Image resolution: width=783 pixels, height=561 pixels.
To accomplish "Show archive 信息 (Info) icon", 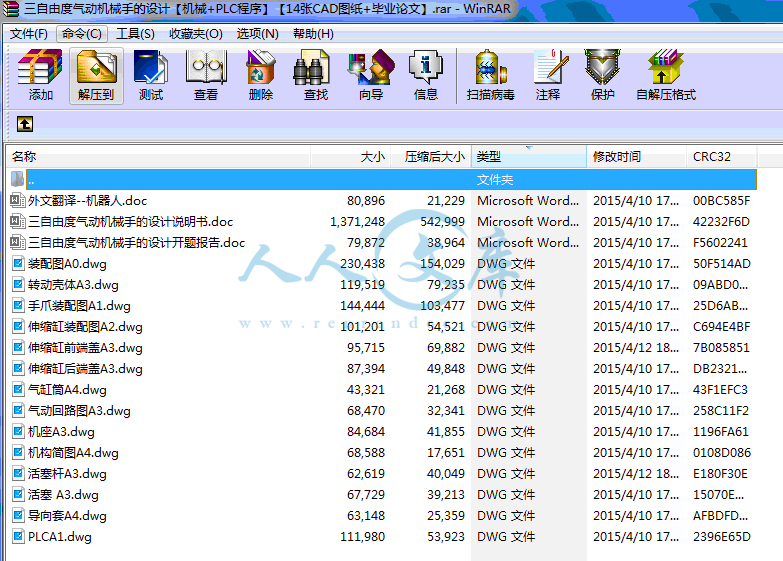I will click(425, 67).
